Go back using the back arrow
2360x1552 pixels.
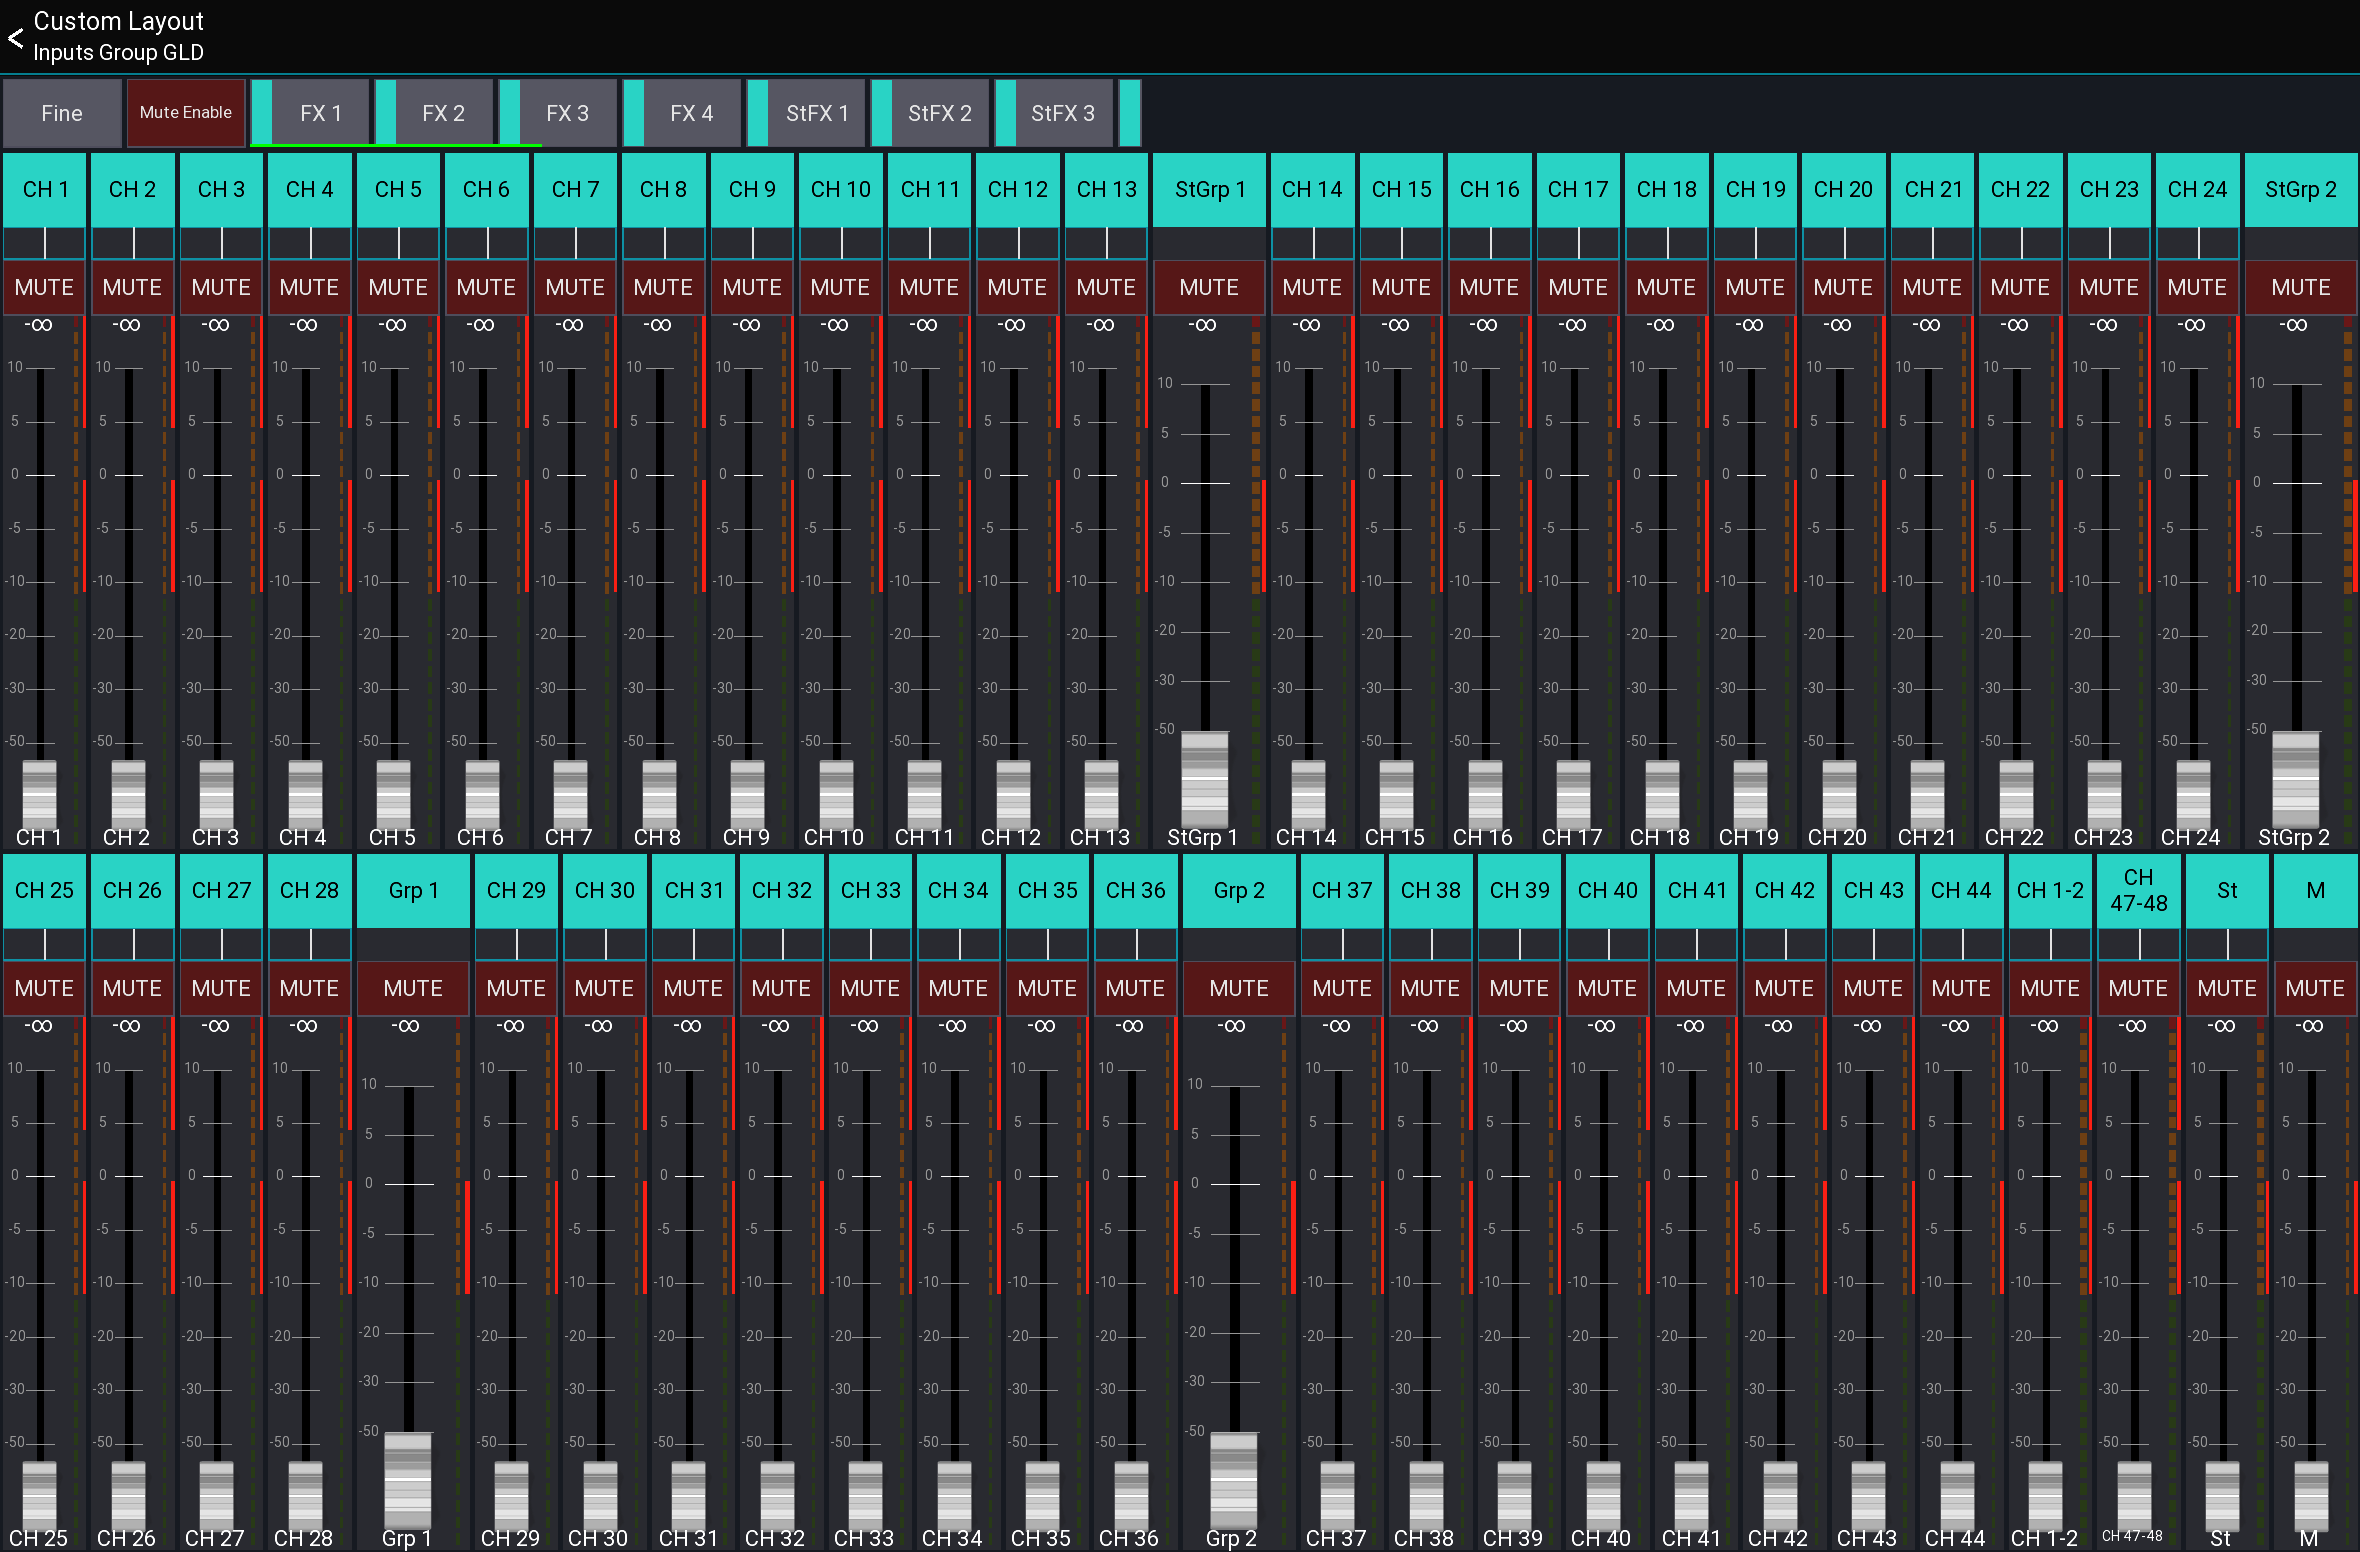click(15, 38)
